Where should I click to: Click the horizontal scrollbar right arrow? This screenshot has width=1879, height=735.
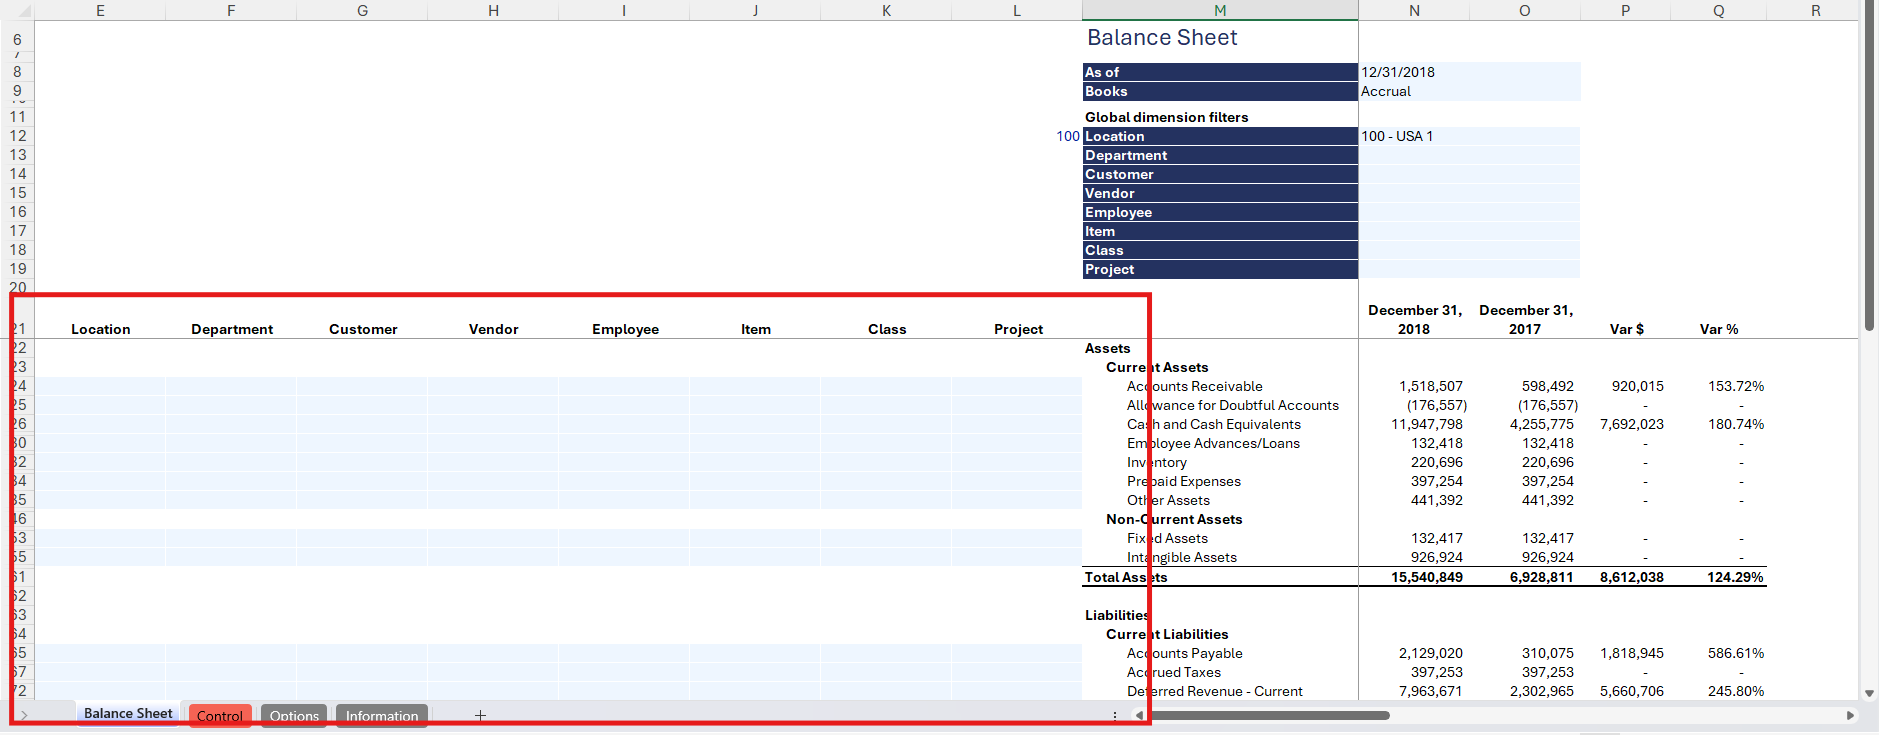(1850, 715)
